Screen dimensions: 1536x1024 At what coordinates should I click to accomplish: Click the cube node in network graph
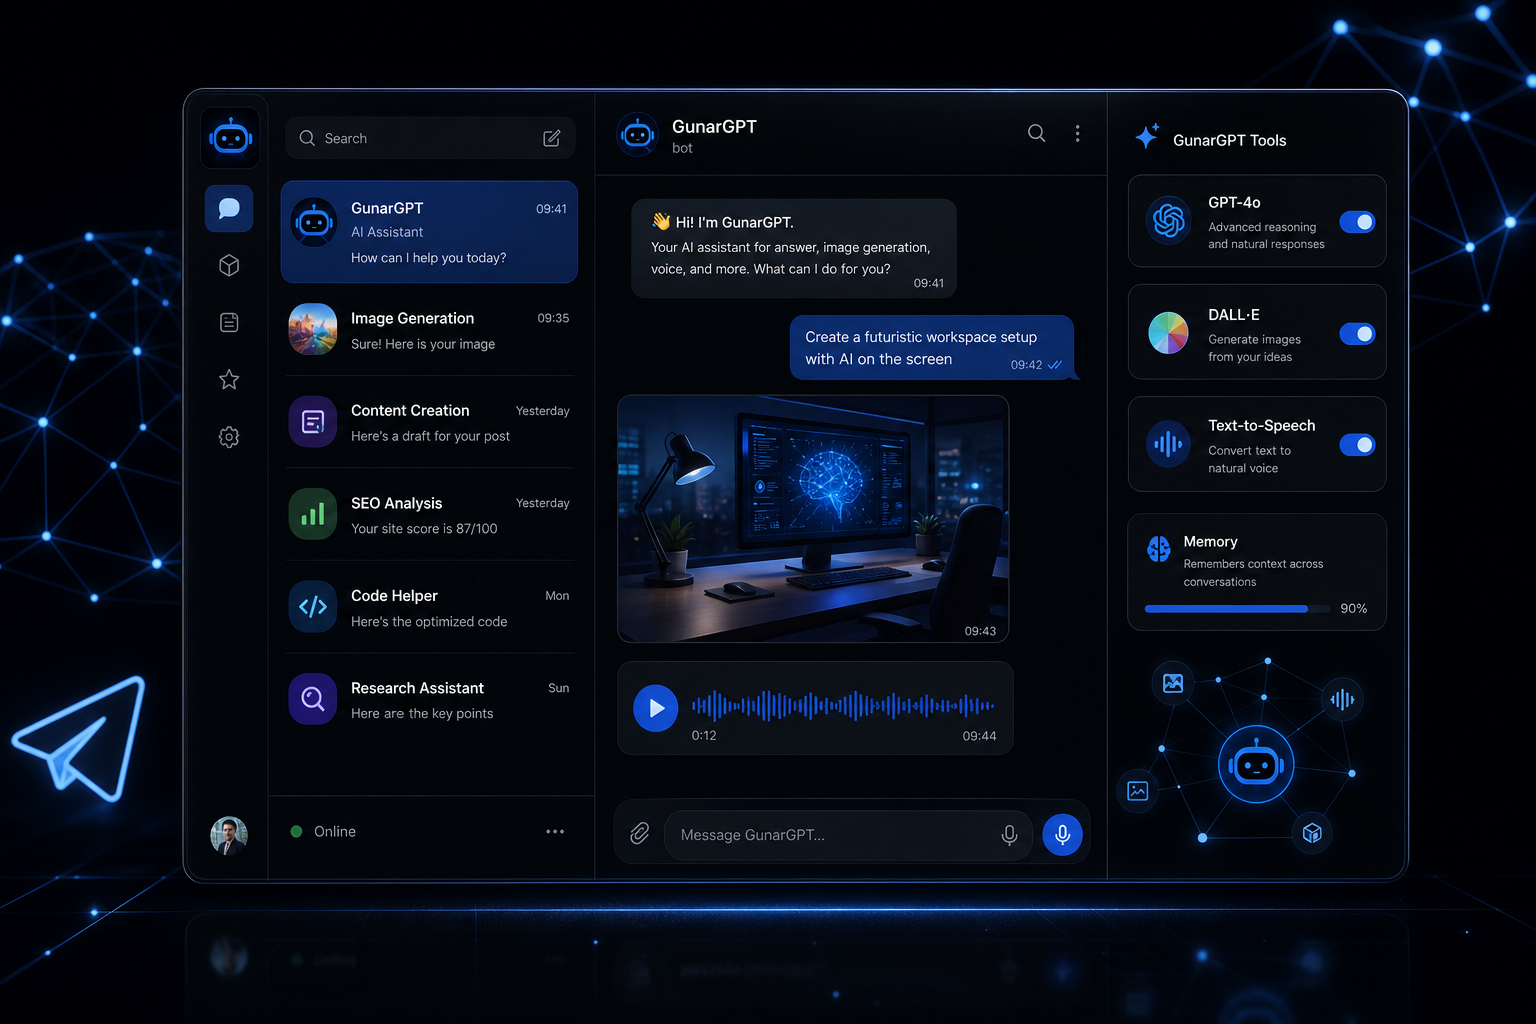(1313, 833)
